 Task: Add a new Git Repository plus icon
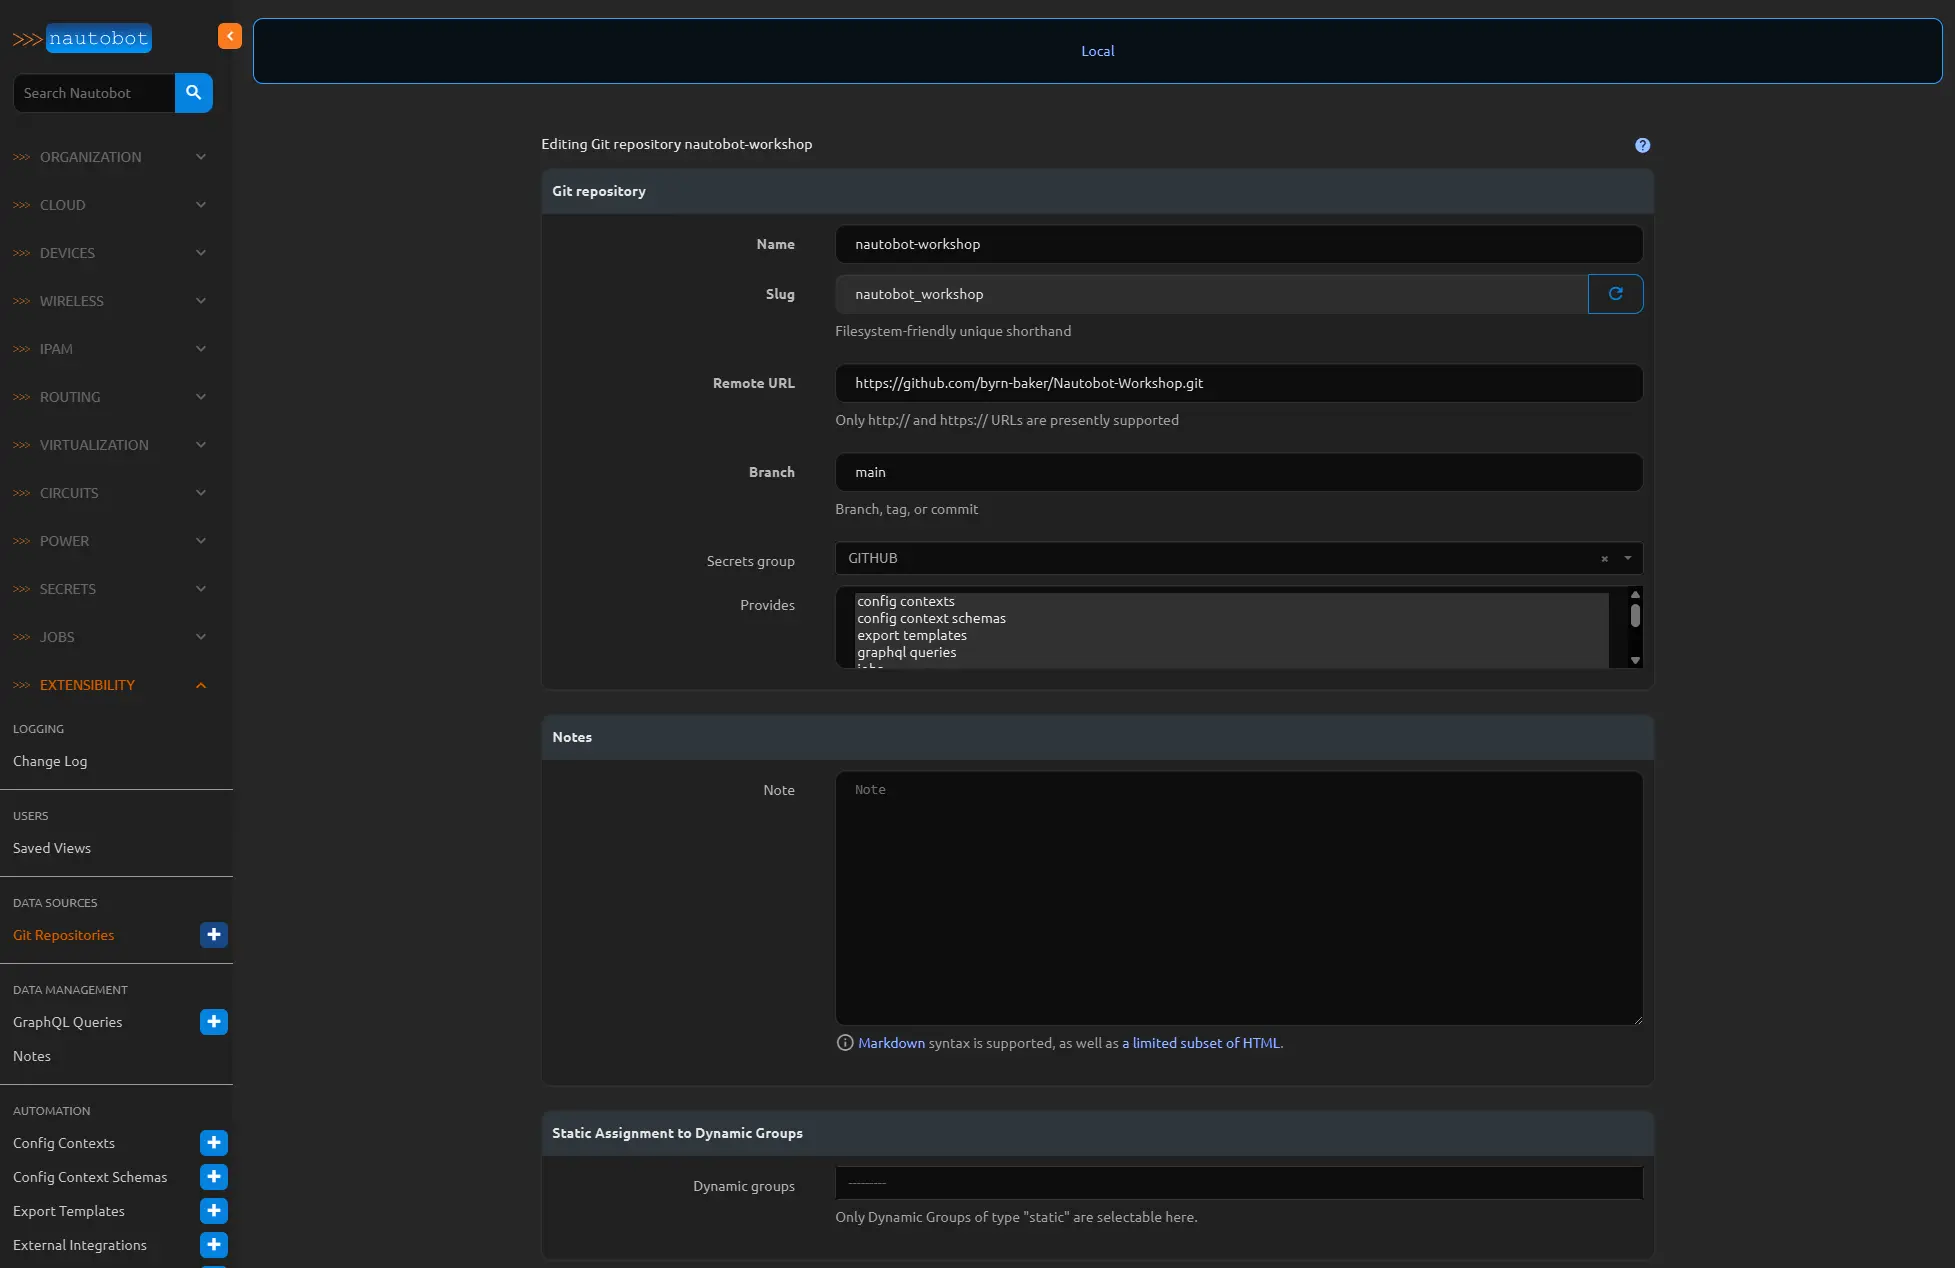pyautogui.click(x=214, y=935)
